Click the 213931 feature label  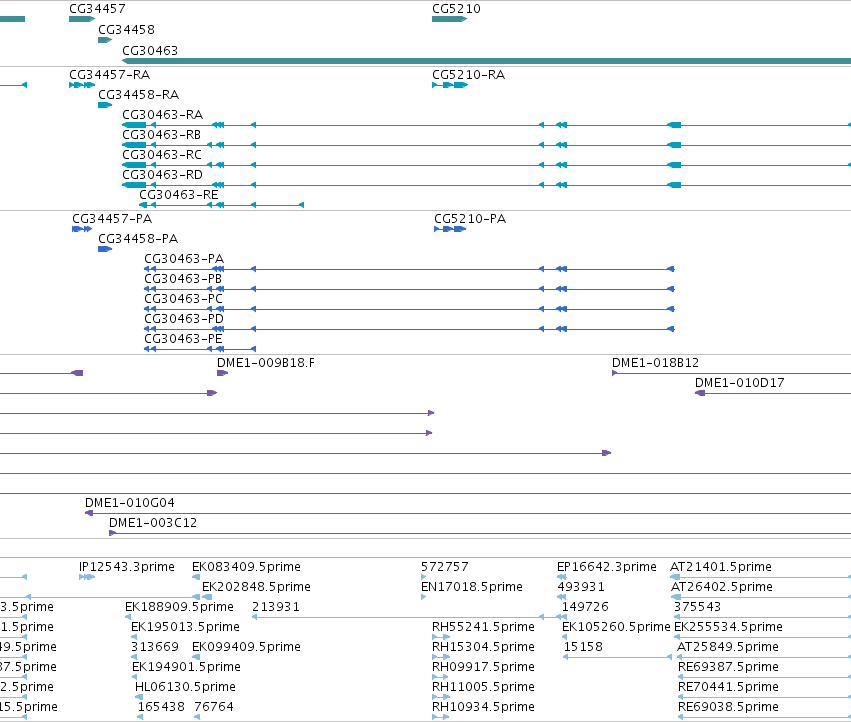[x=276, y=607]
